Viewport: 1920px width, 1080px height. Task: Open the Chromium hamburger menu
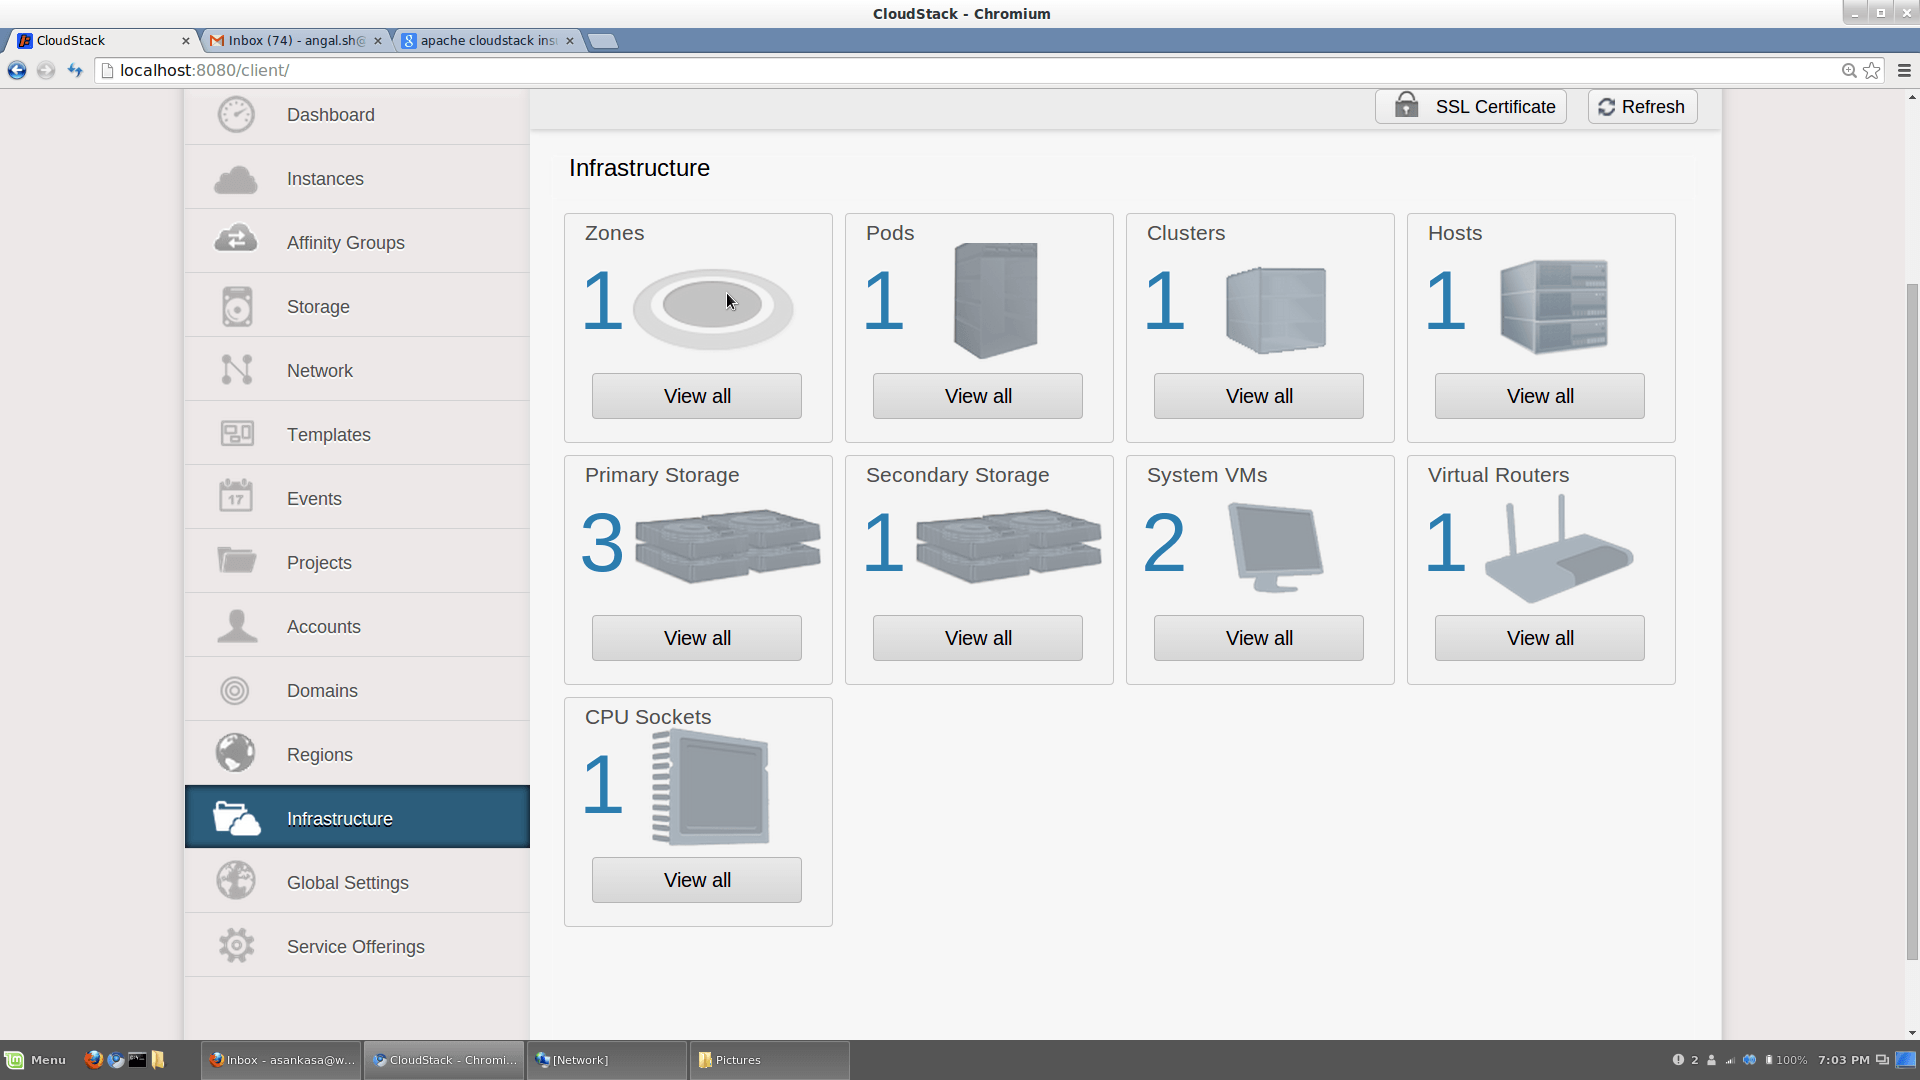[x=1904, y=70]
